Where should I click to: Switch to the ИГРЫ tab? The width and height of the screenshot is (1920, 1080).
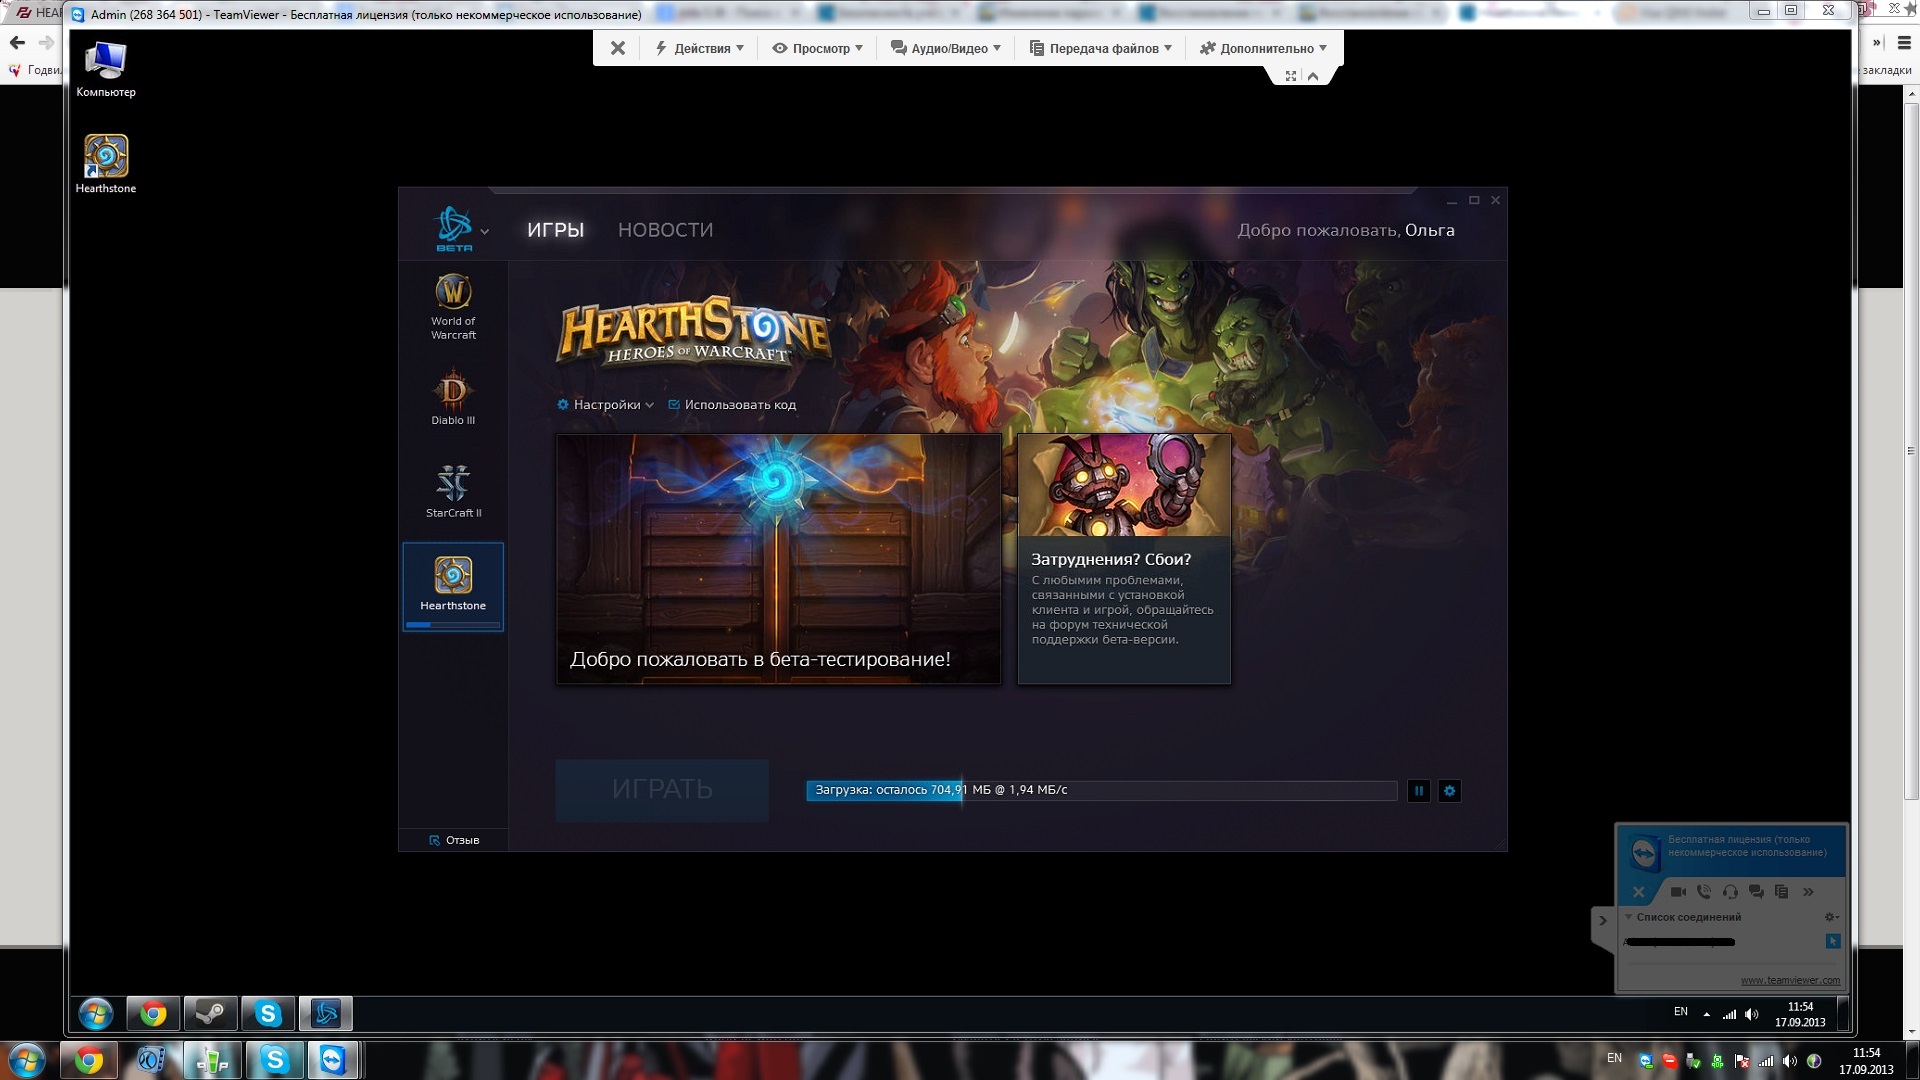(555, 230)
